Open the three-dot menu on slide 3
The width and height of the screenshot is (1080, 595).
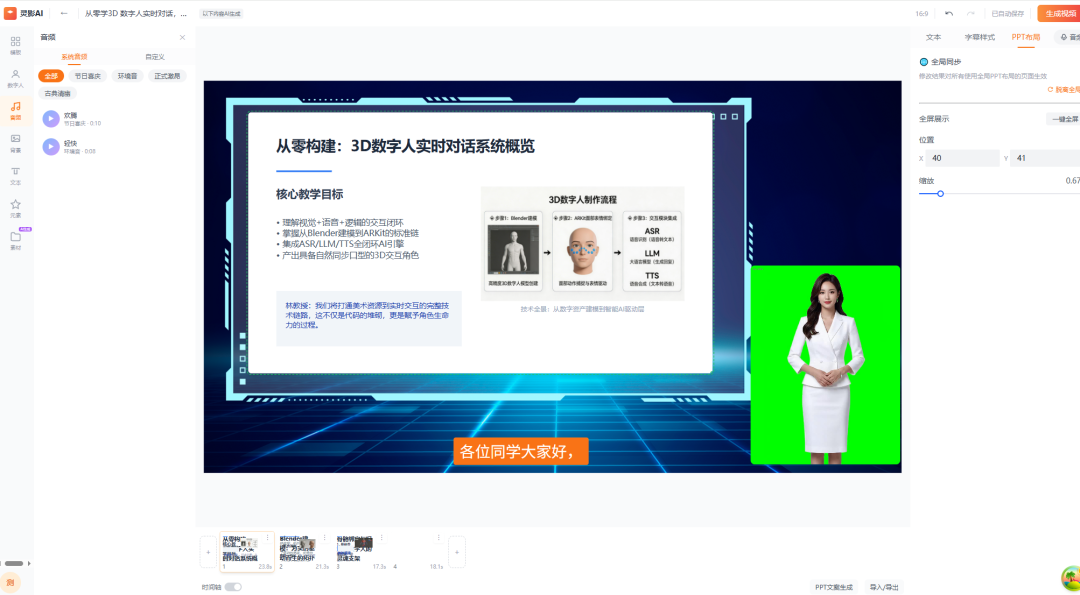coord(382,538)
